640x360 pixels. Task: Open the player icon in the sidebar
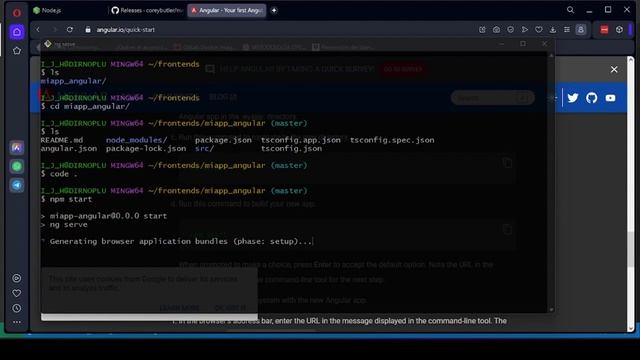pyautogui.click(x=17, y=278)
